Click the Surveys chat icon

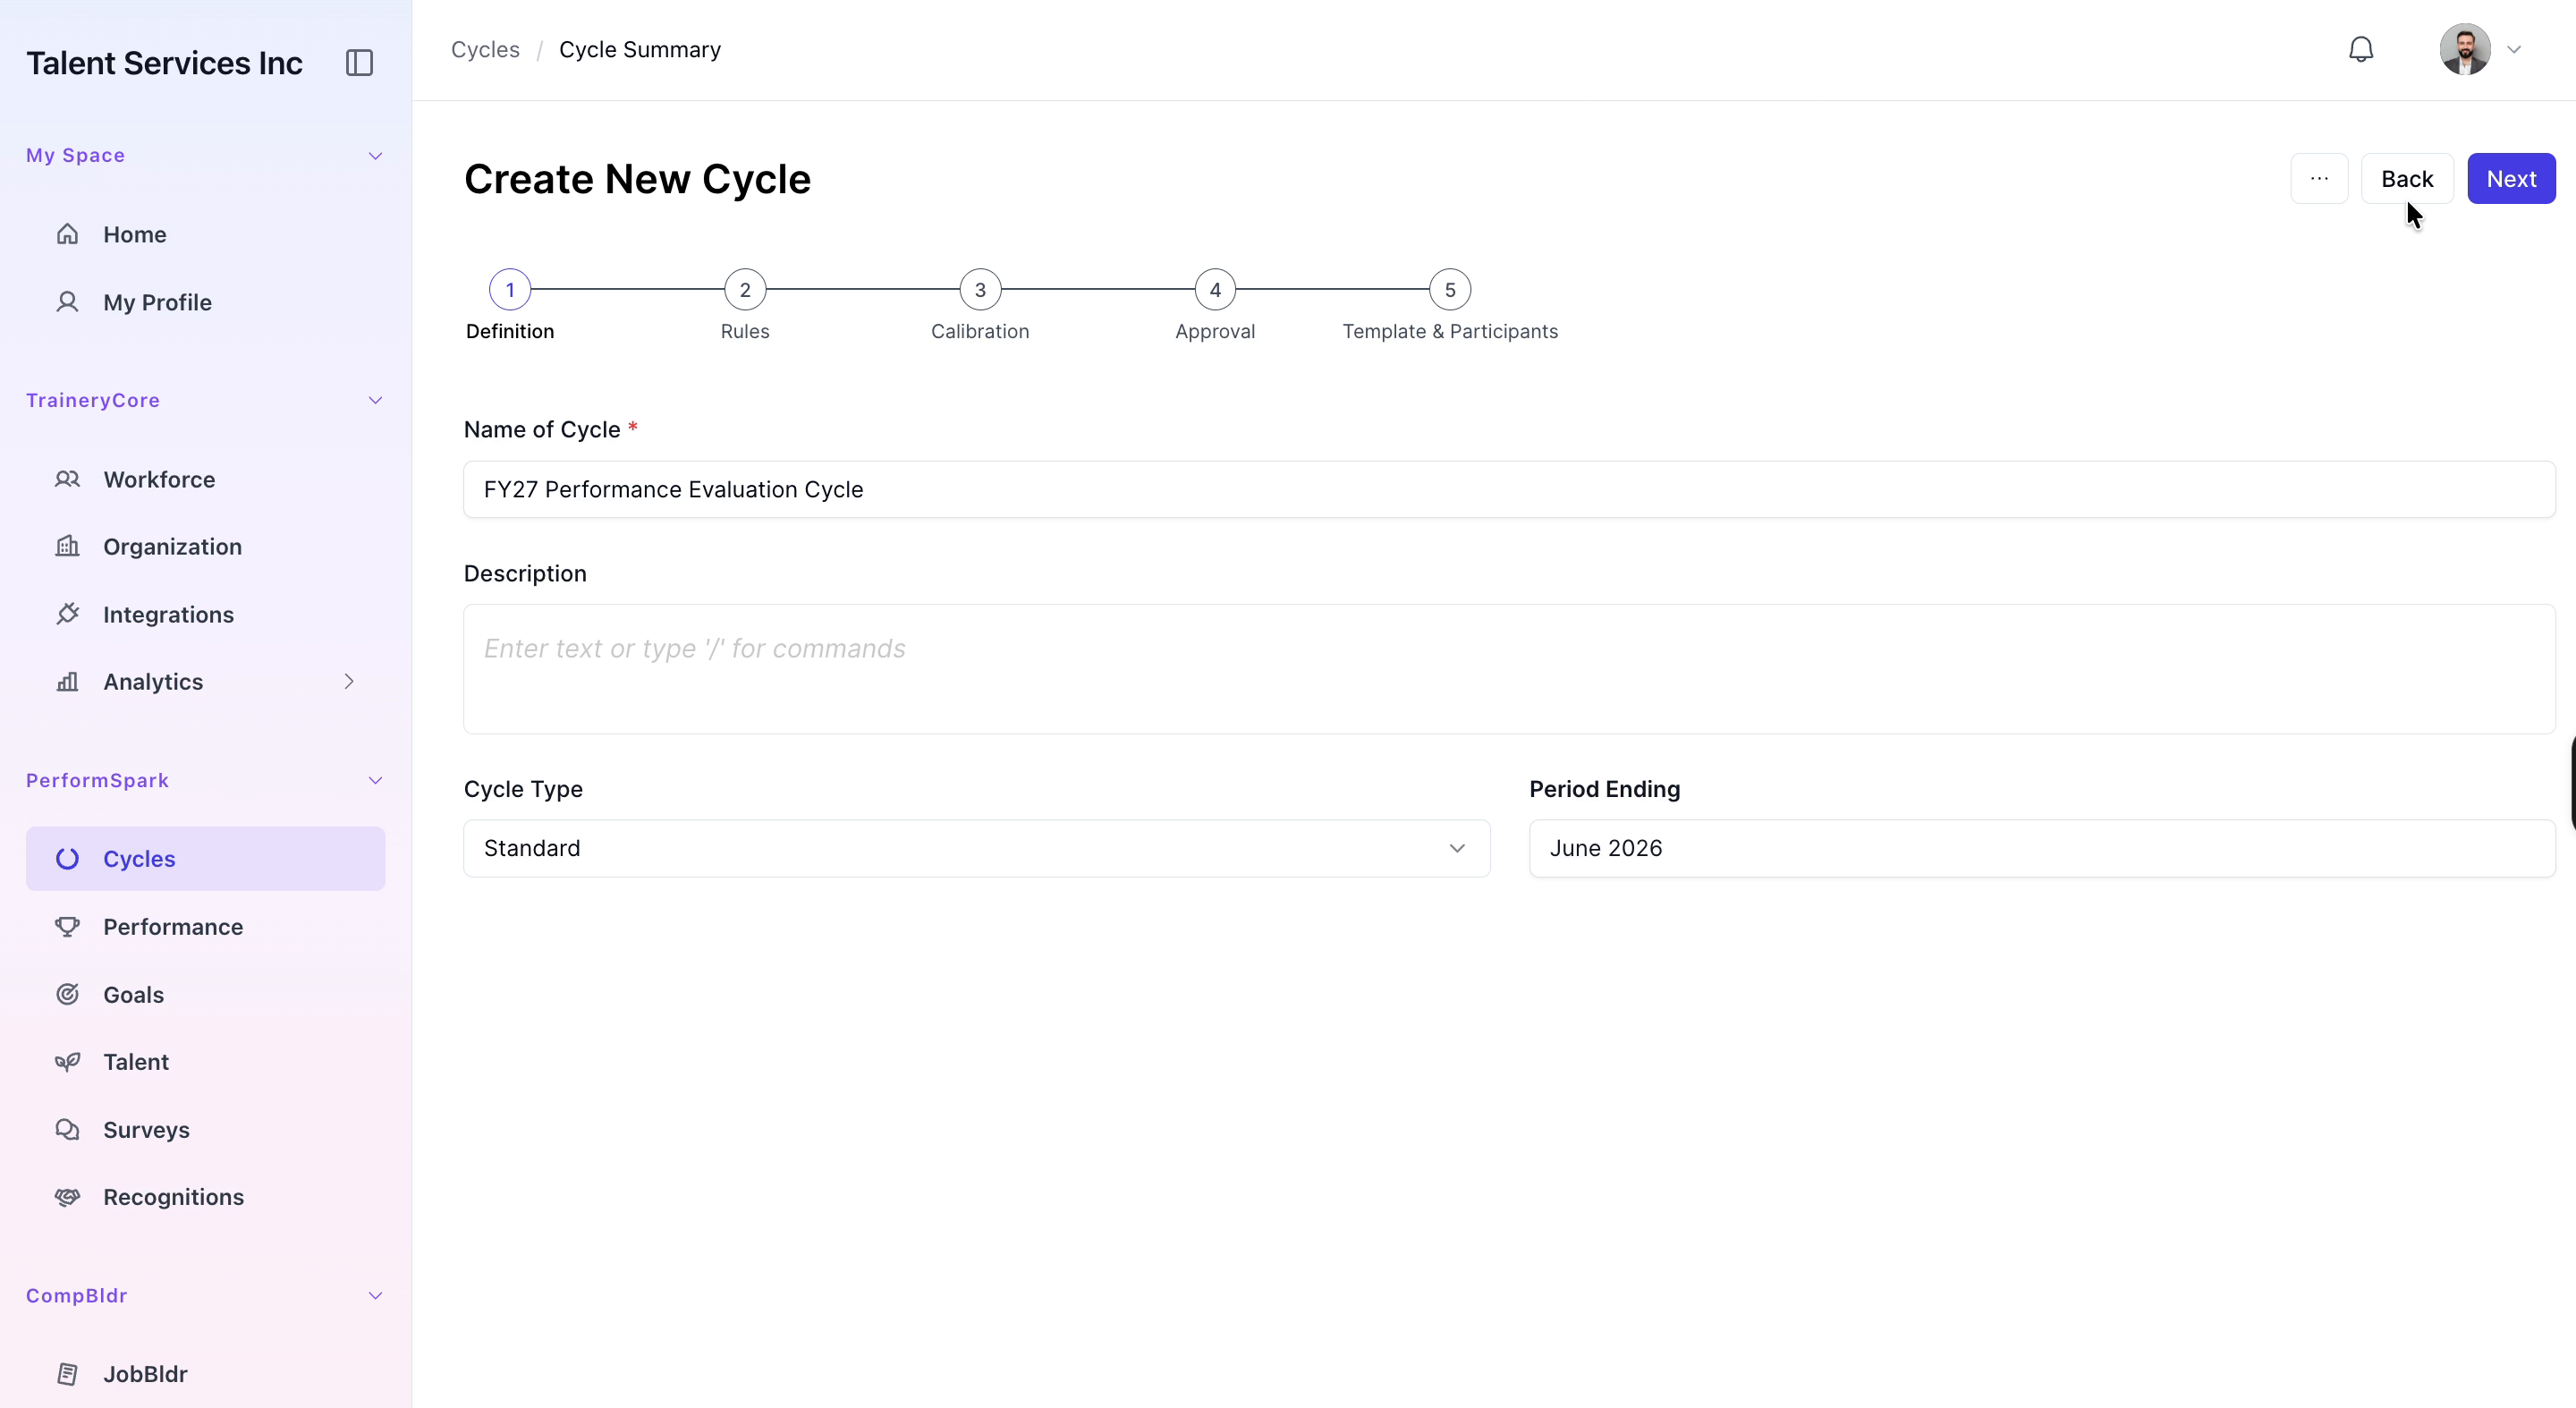click(67, 1129)
